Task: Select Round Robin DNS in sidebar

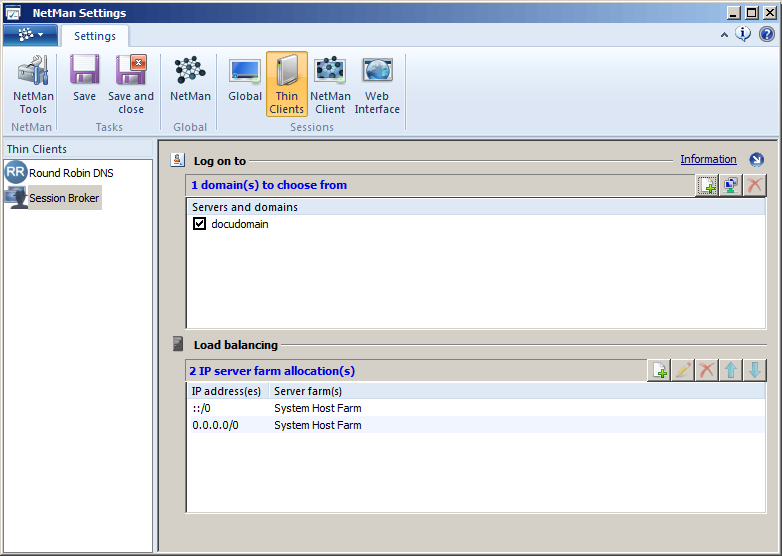Action: tap(70, 173)
